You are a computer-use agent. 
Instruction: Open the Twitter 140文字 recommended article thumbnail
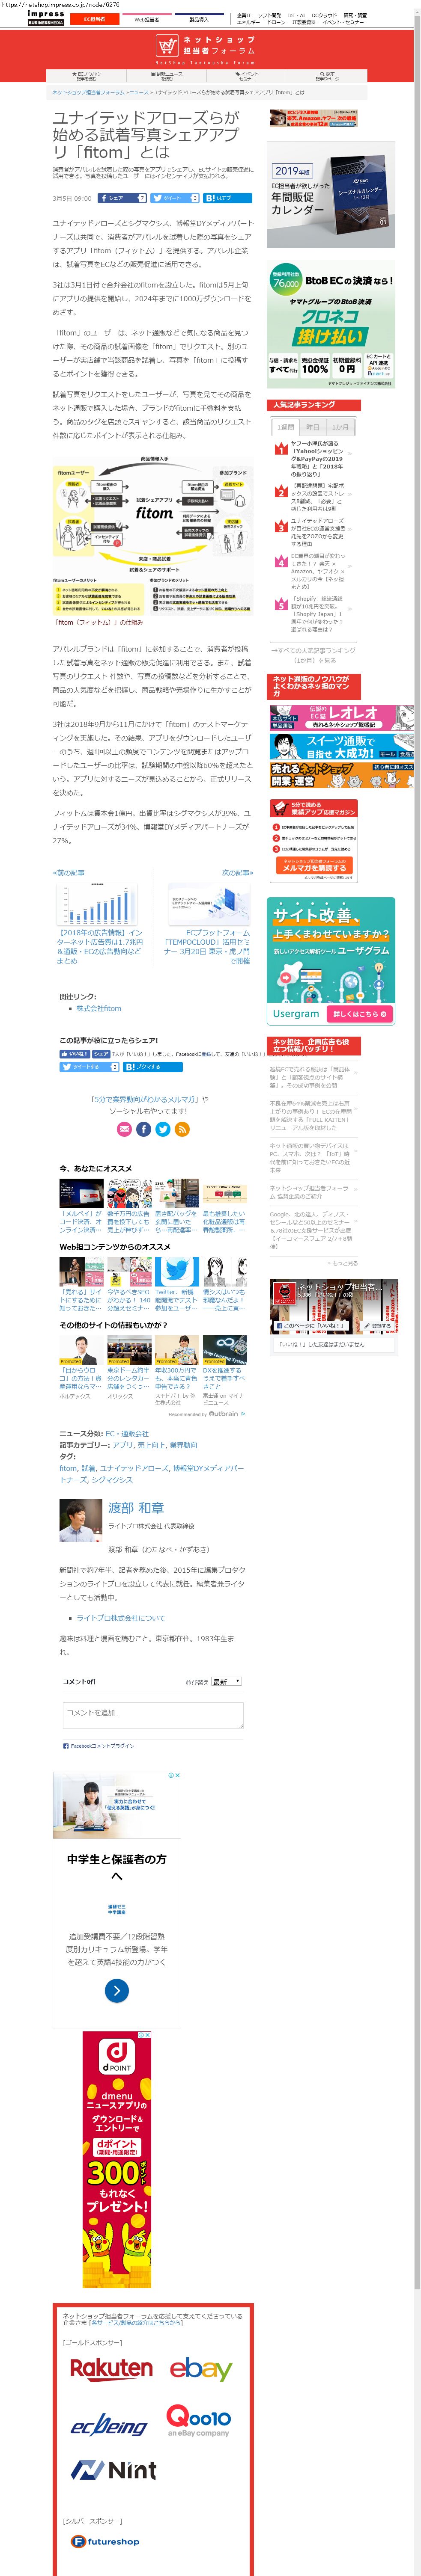click(x=177, y=1271)
